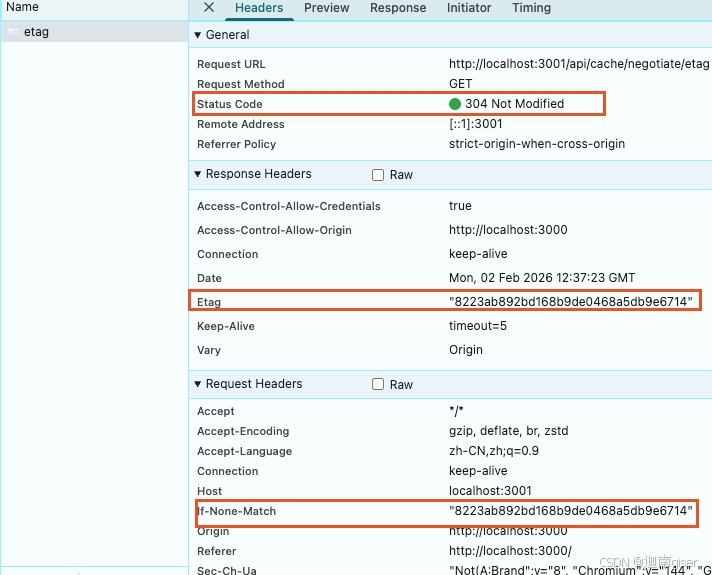Select the Request URL value

(578, 64)
